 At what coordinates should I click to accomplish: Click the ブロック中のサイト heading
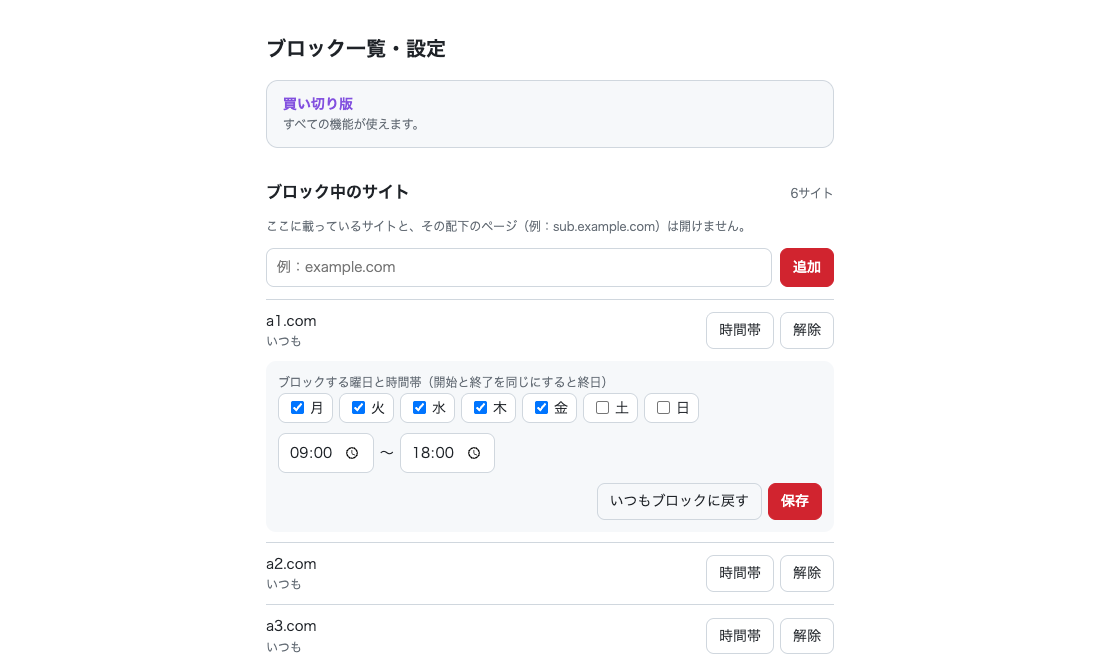(337, 192)
